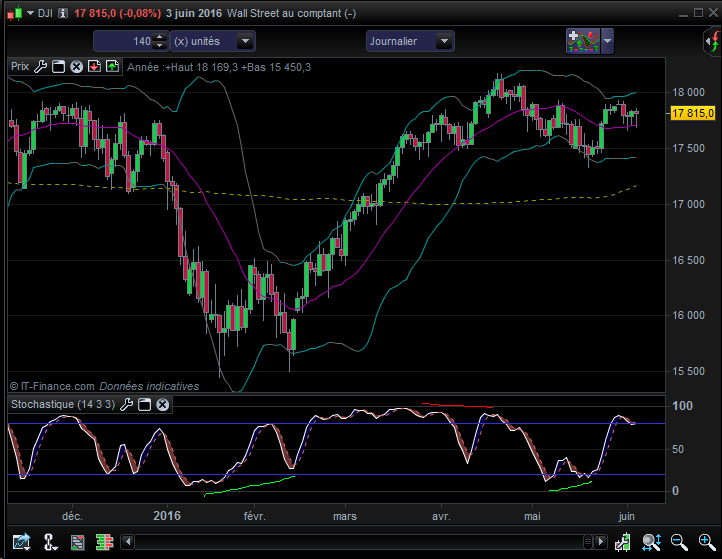Screen dimensions: 722x559
Task: Zoom in the chart
Action: pyautogui.click(x=707, y=542)
